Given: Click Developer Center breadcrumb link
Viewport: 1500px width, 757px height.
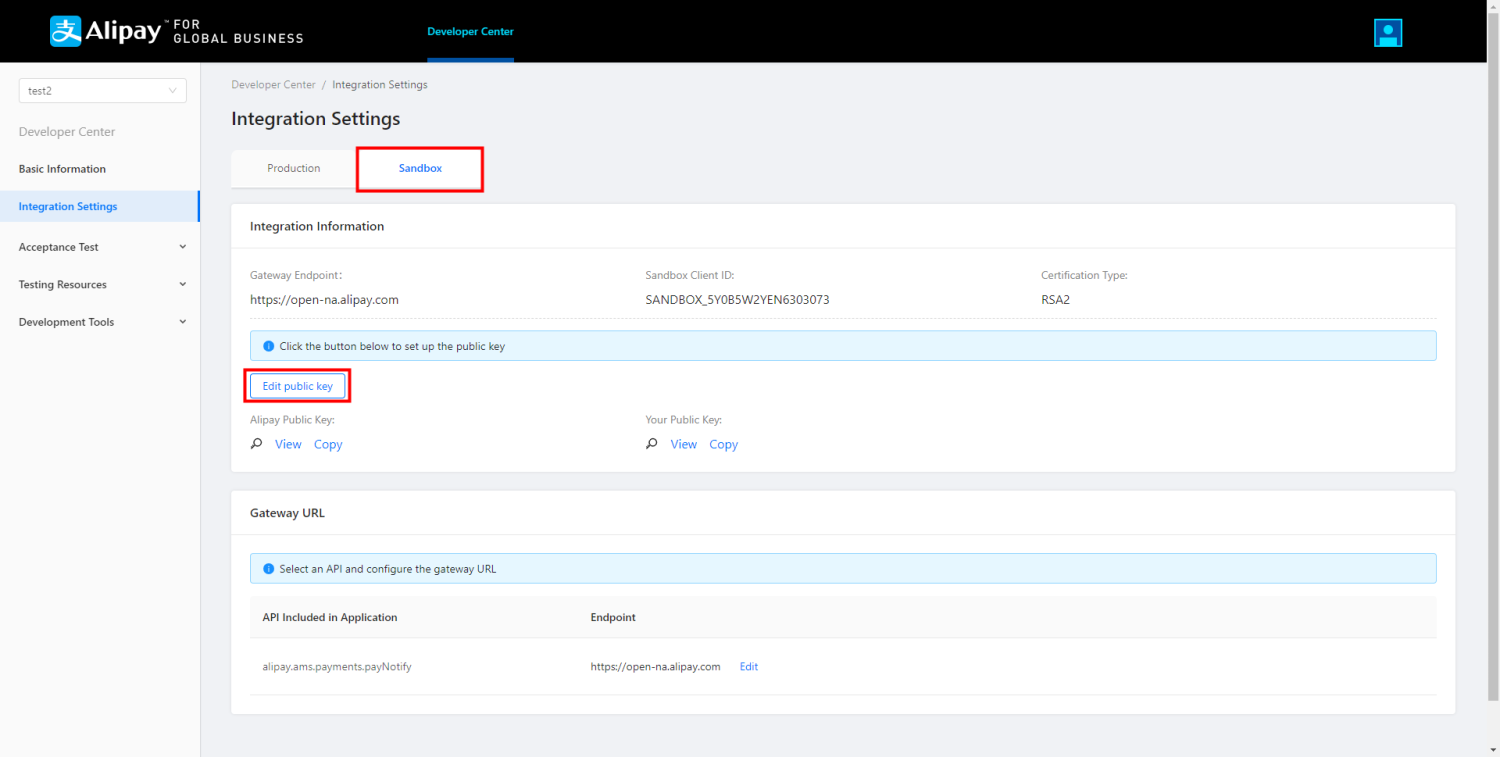Looking at the screenshot, I should click(273, 85).
